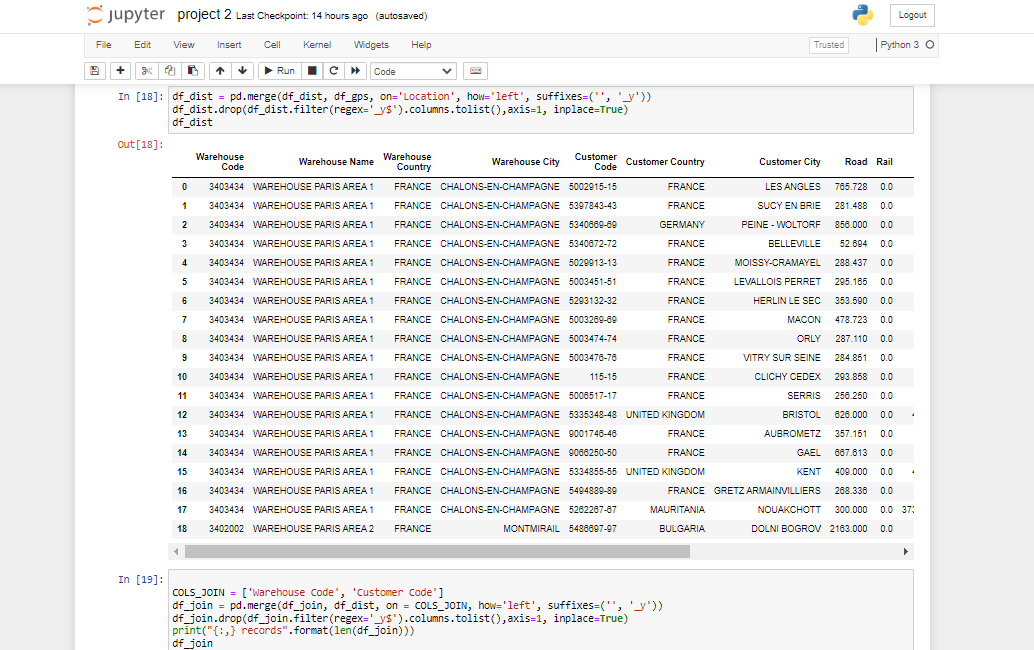
Task: Click the 'Python 3' kernel name
Action: [899, 45]
